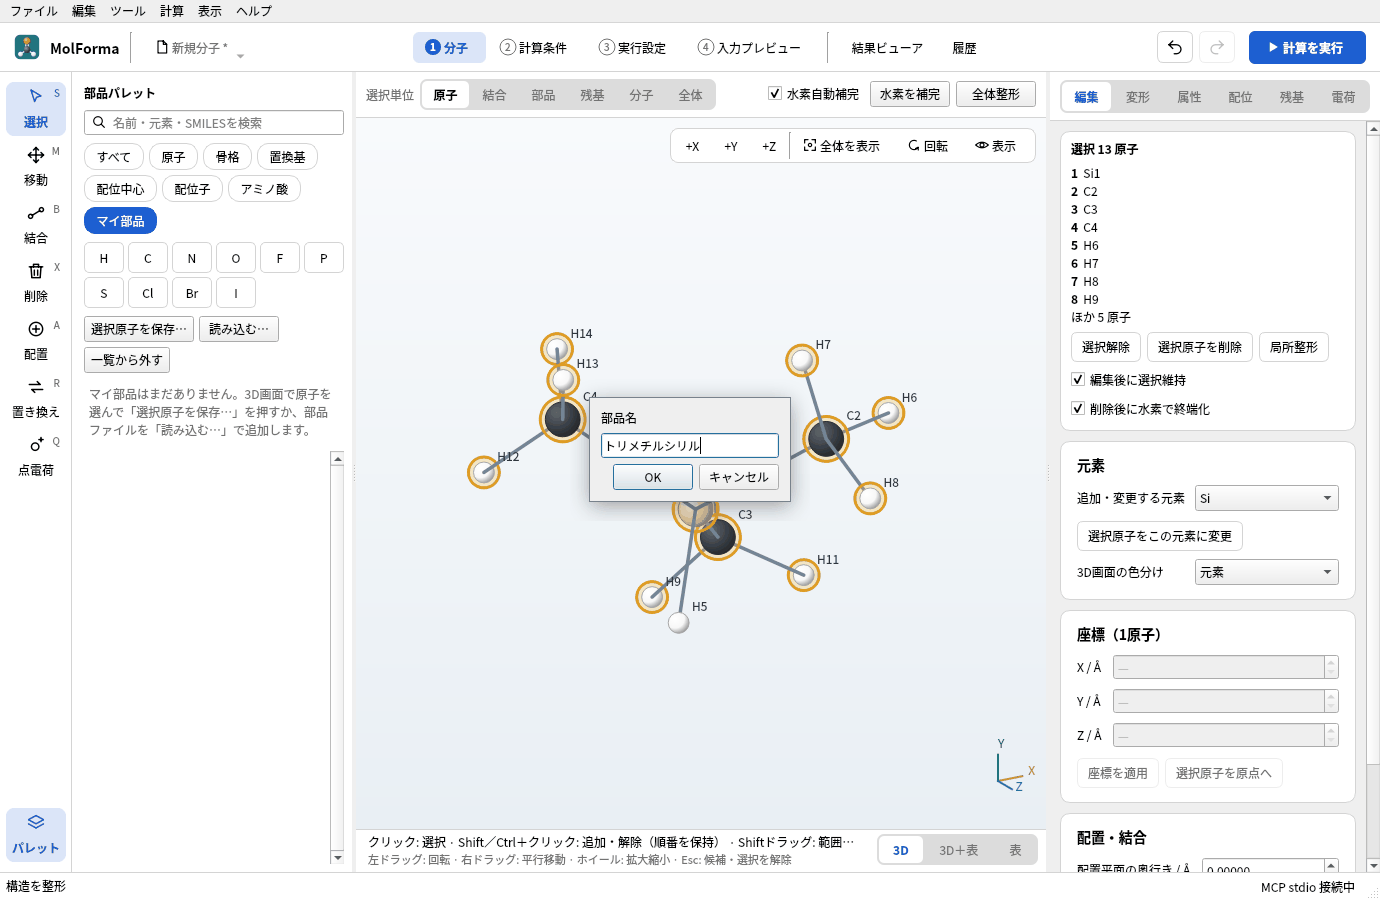Increase the Y / Å spinner value
Screen dimensions: 1380x900
point(1331,695)
